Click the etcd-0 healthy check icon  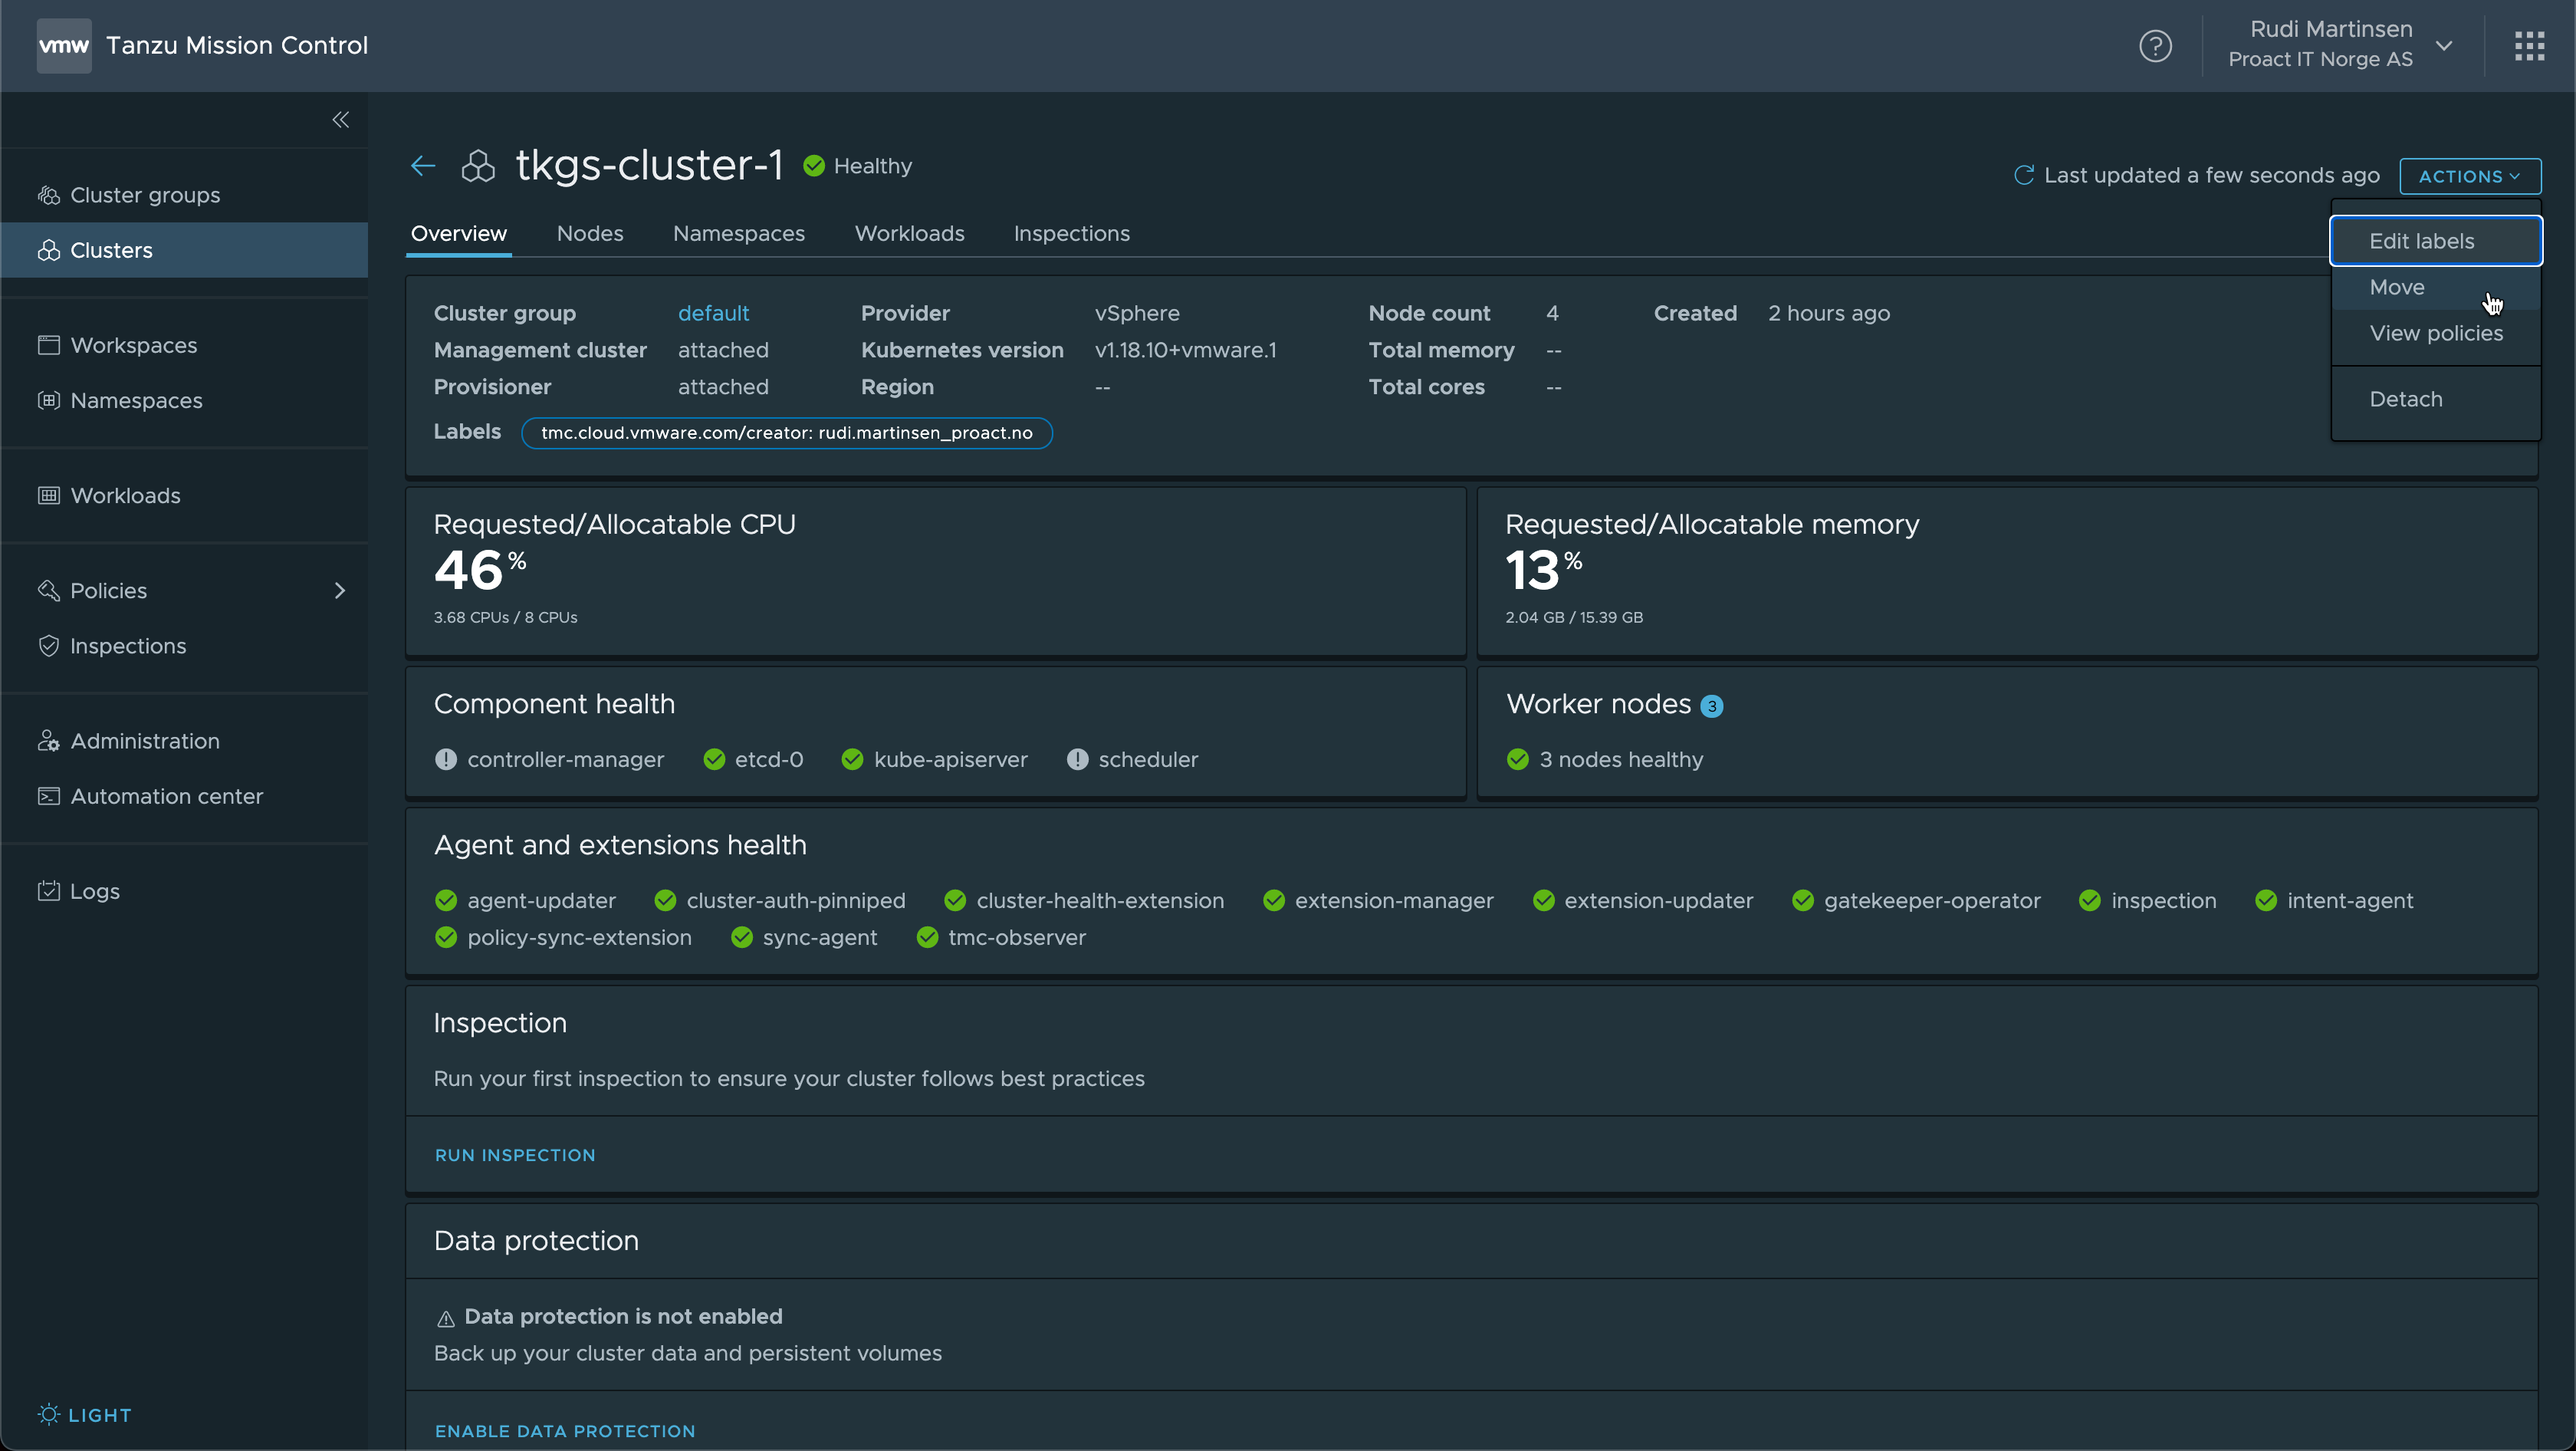(x=714, y=760)
